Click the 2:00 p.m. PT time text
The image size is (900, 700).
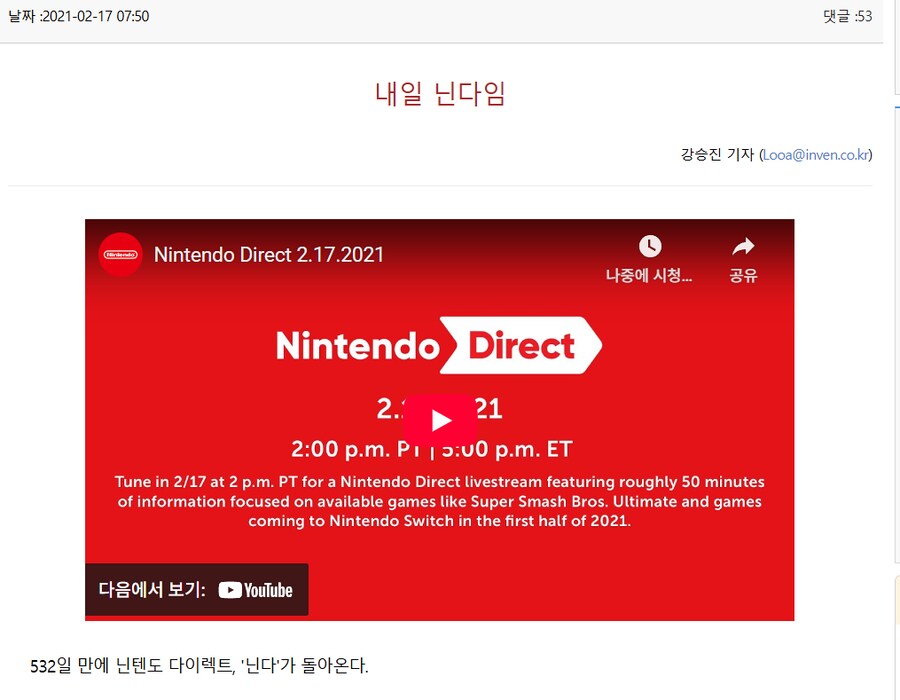(355, 449)
